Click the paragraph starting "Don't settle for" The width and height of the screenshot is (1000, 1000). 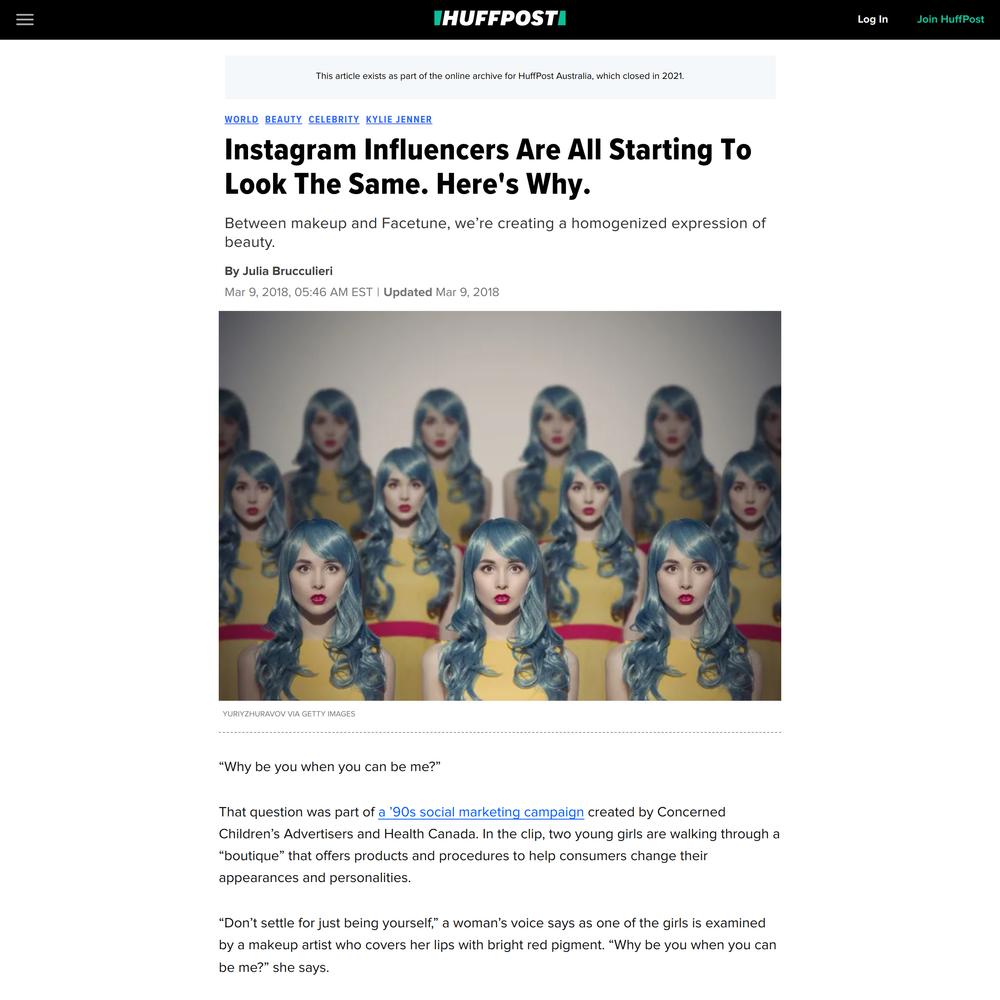tap(497, 945)
